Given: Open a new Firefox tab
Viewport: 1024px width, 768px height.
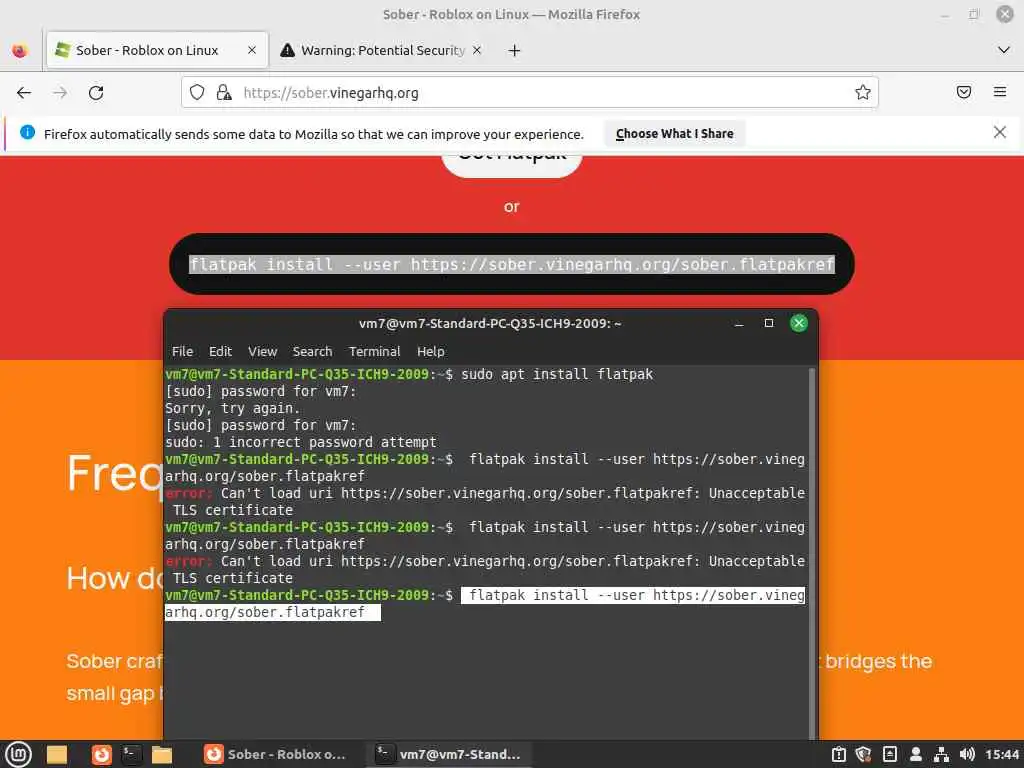Looking at the screenshot, I should [515, 50].
